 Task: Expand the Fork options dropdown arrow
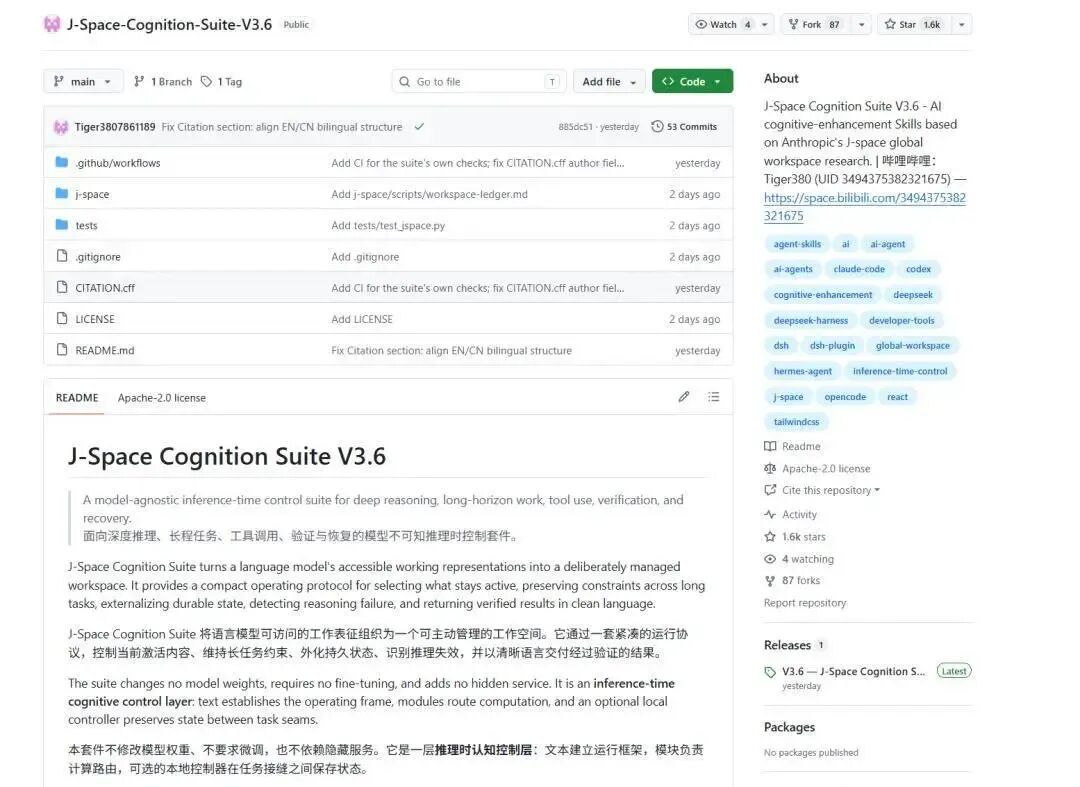861,24
